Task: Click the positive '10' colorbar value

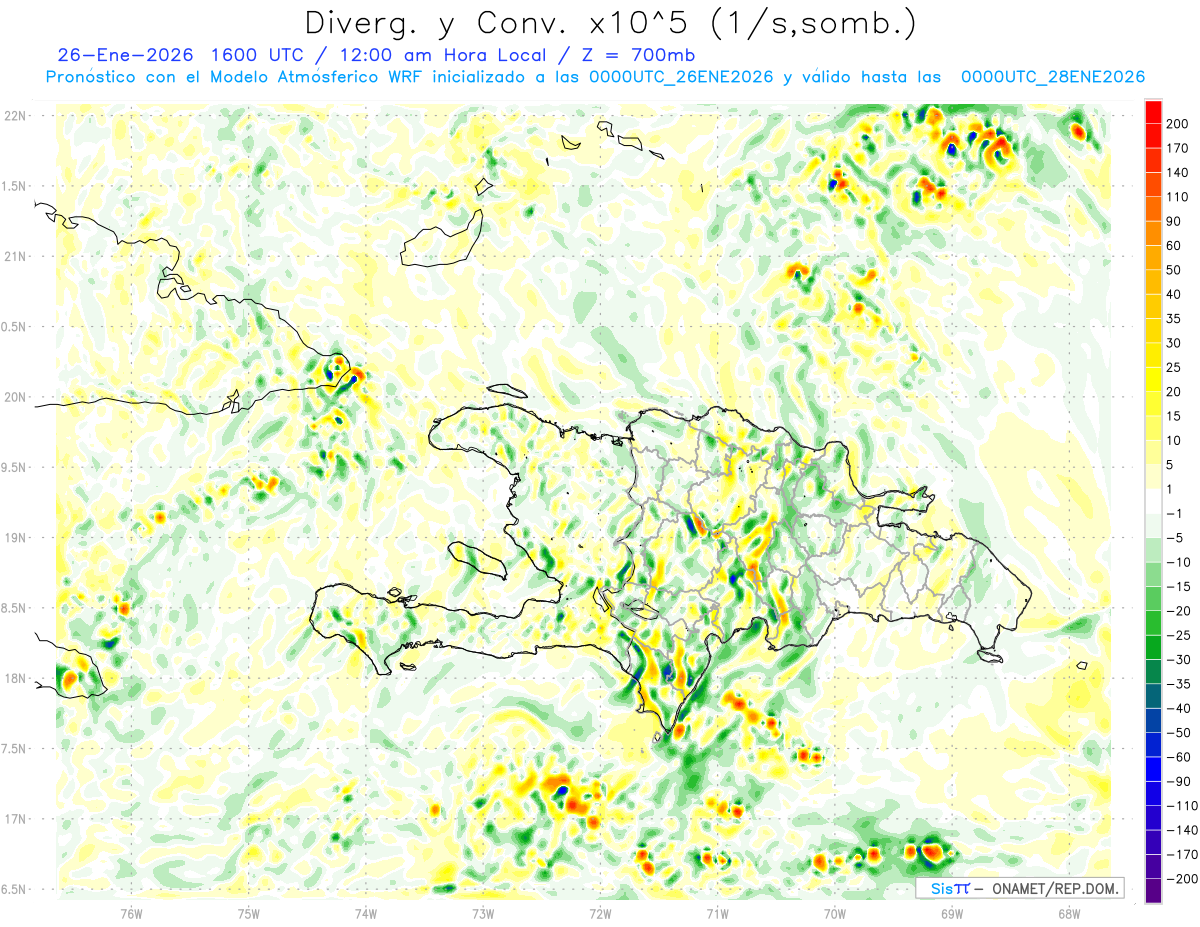Action: pos(1175,440)
